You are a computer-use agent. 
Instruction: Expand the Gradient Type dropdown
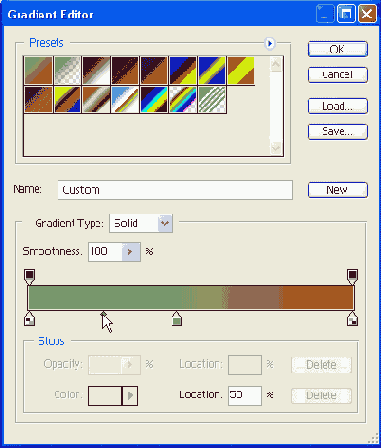(165, 223)
